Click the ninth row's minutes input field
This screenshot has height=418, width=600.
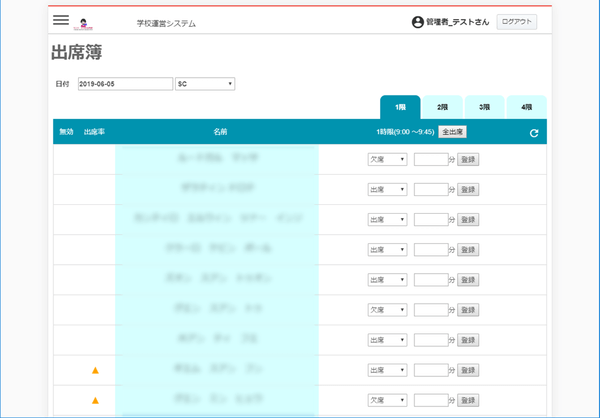point(431,400)
